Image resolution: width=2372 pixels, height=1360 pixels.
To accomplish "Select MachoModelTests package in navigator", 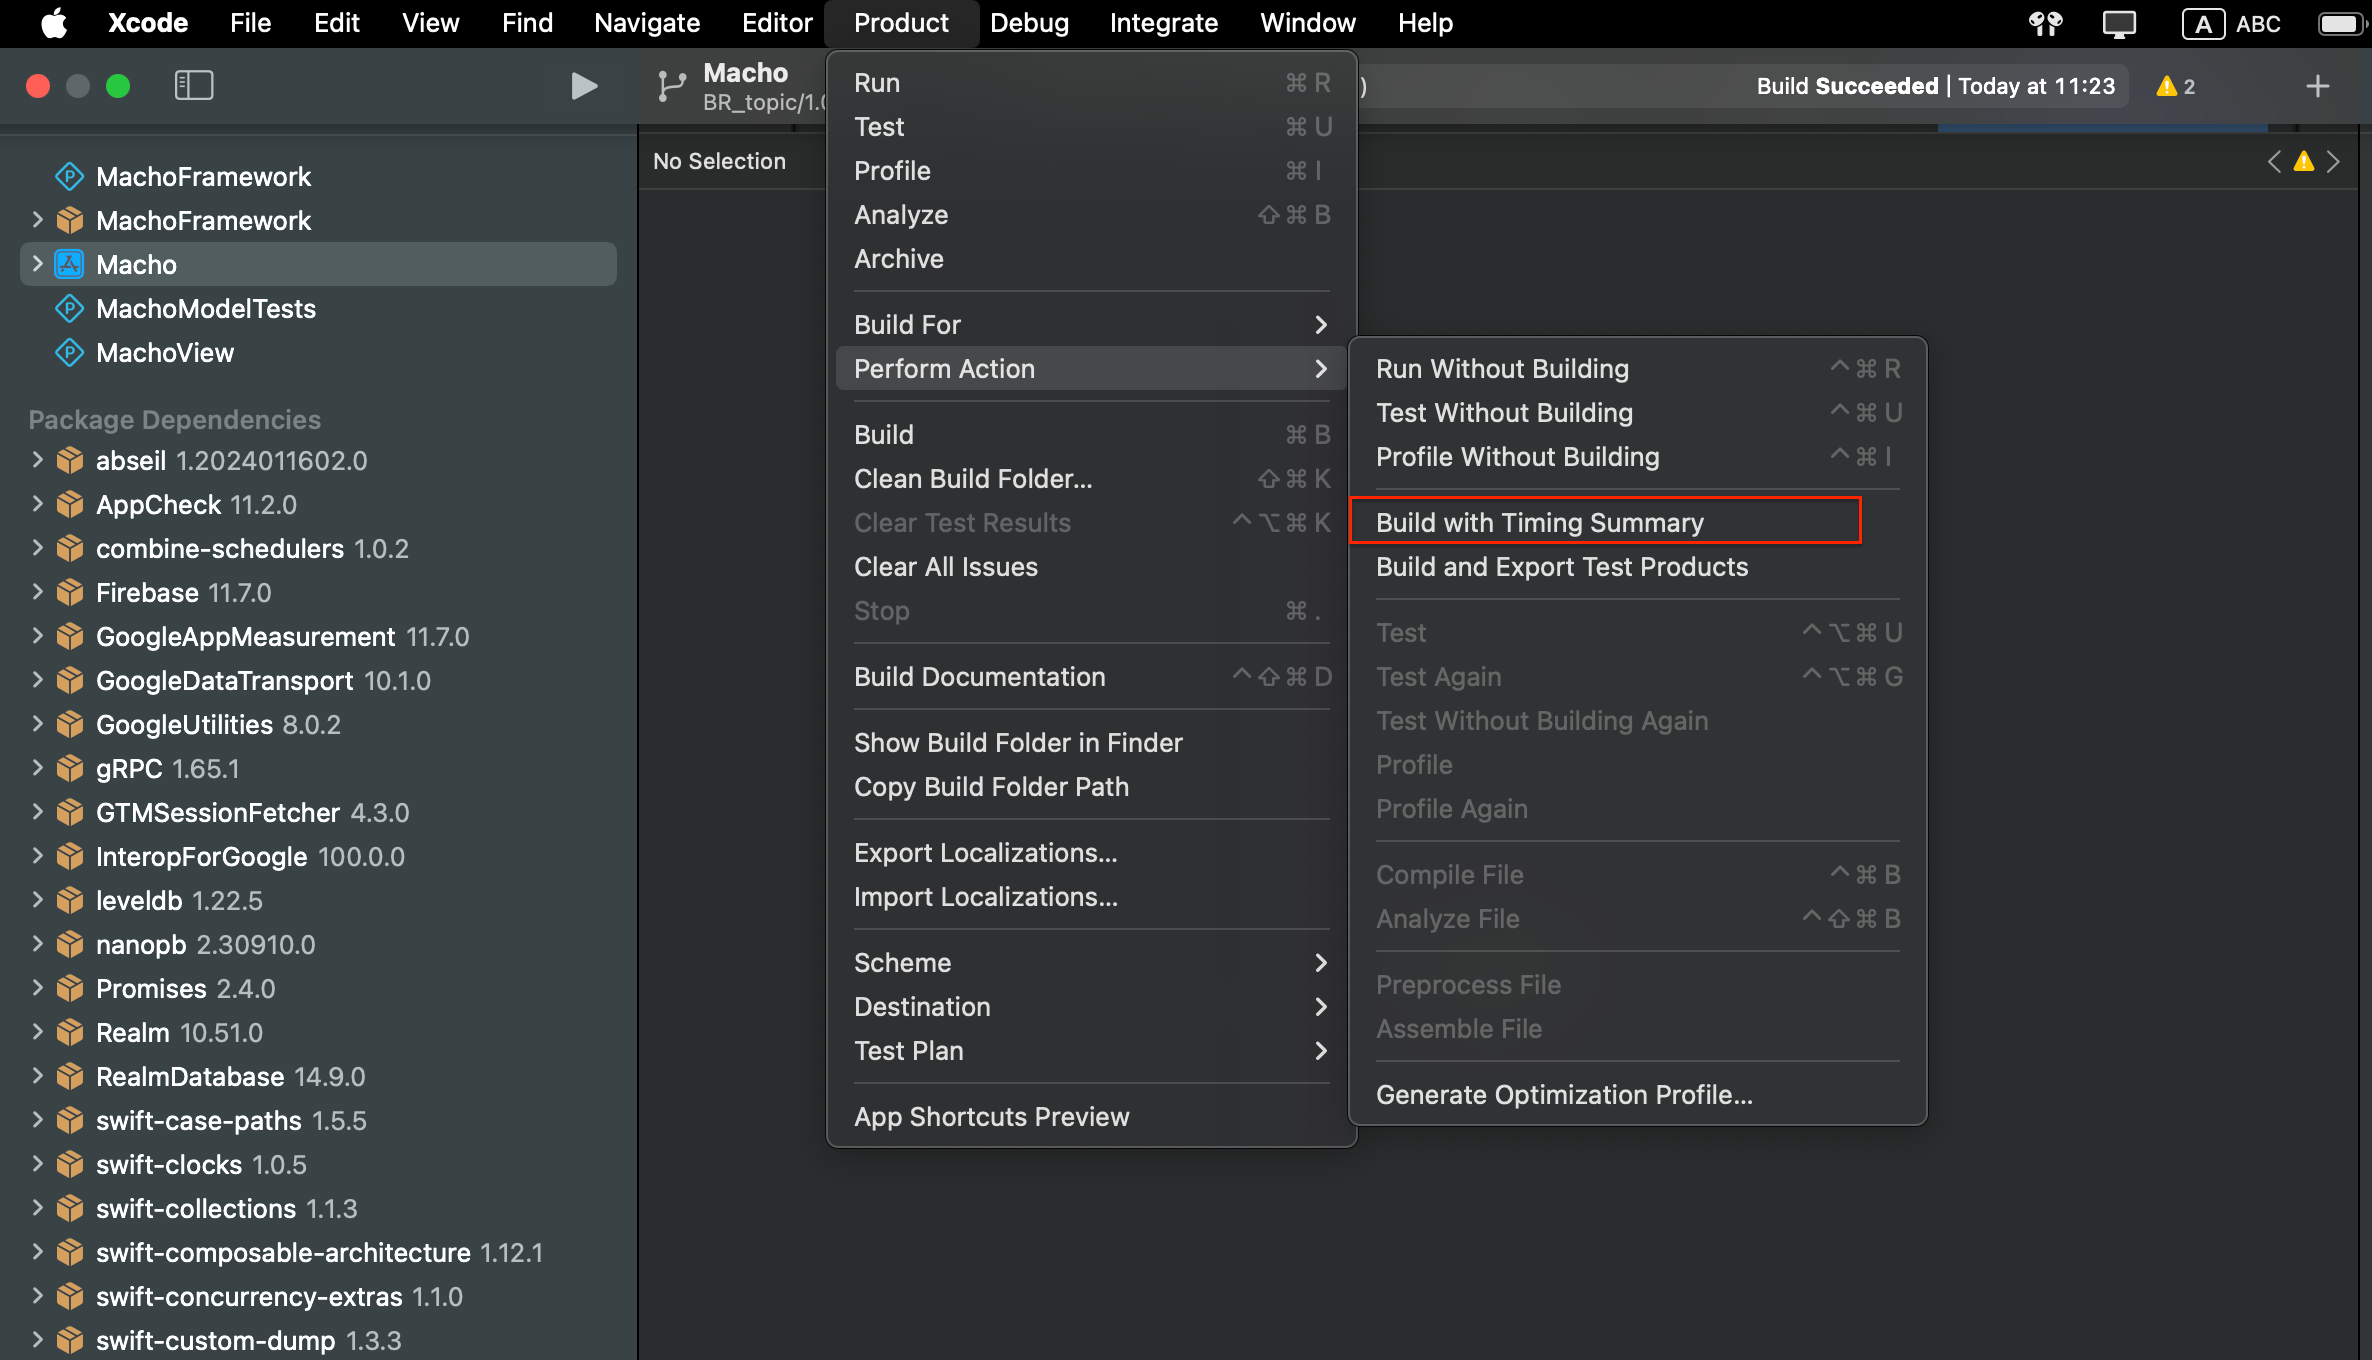I will [x=205, y=308].
